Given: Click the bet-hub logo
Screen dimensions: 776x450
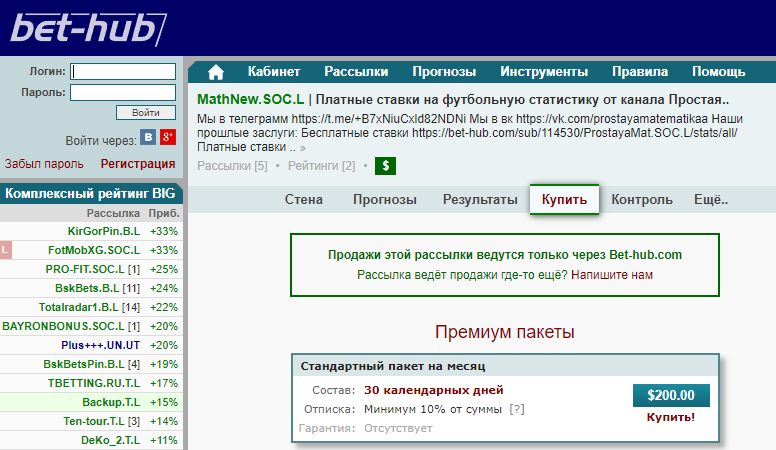Looking at the screenshot, I should point(89,28).
